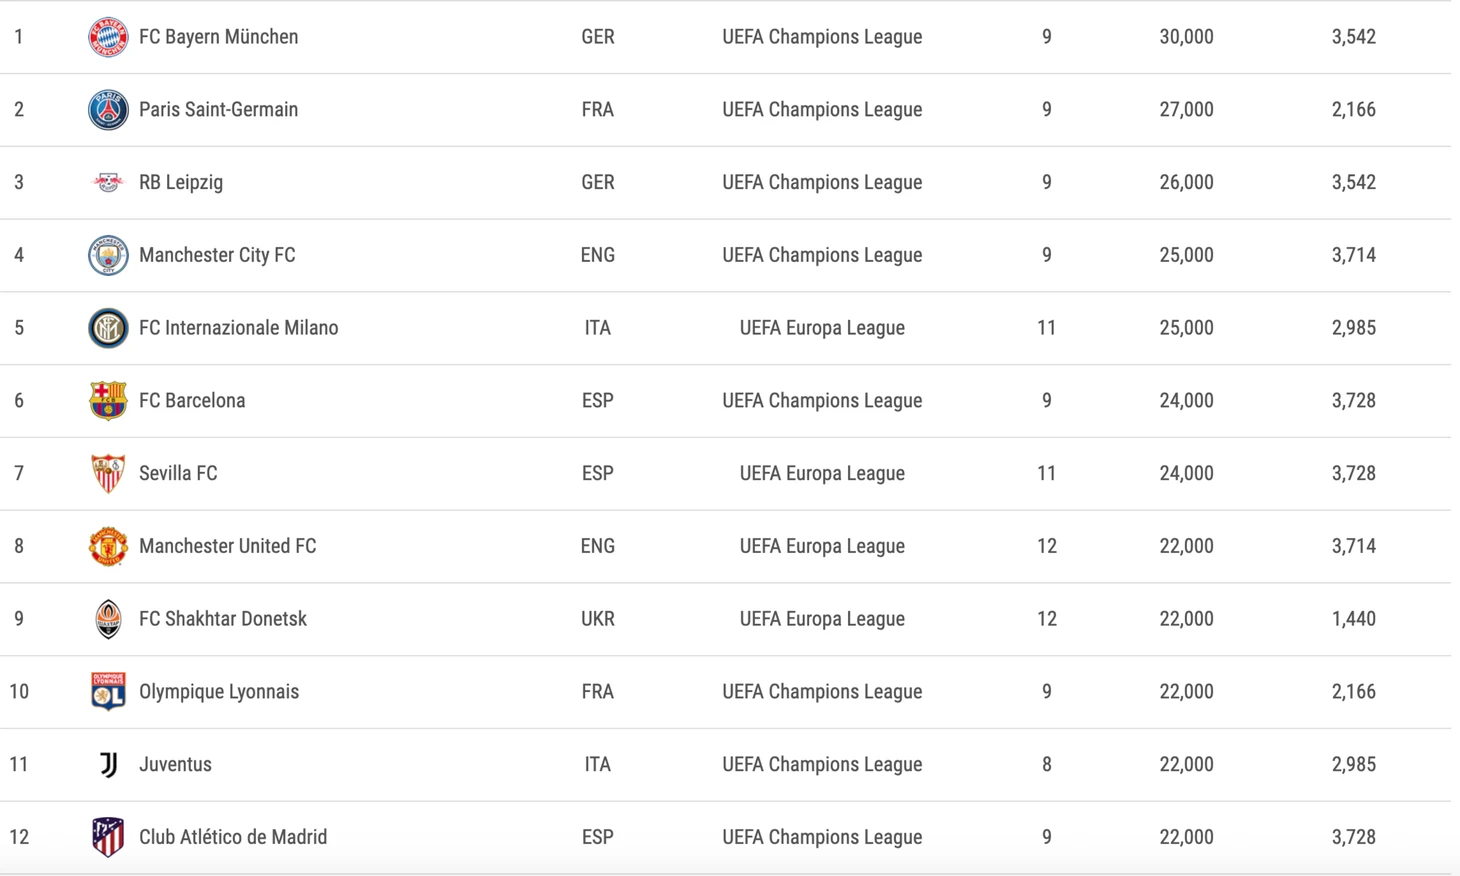
Task: Click the Juventus logo icon
Action: 108,765
